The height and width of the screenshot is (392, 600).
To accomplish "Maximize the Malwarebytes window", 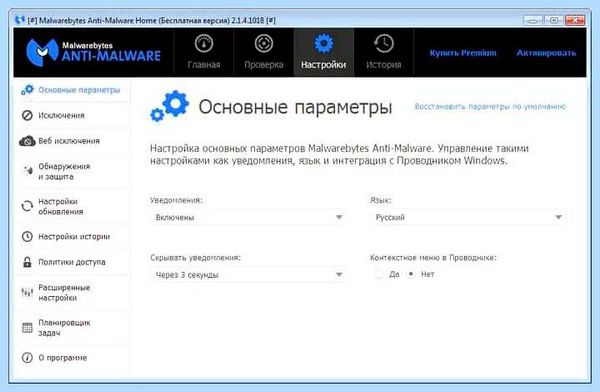I will 553,20.
